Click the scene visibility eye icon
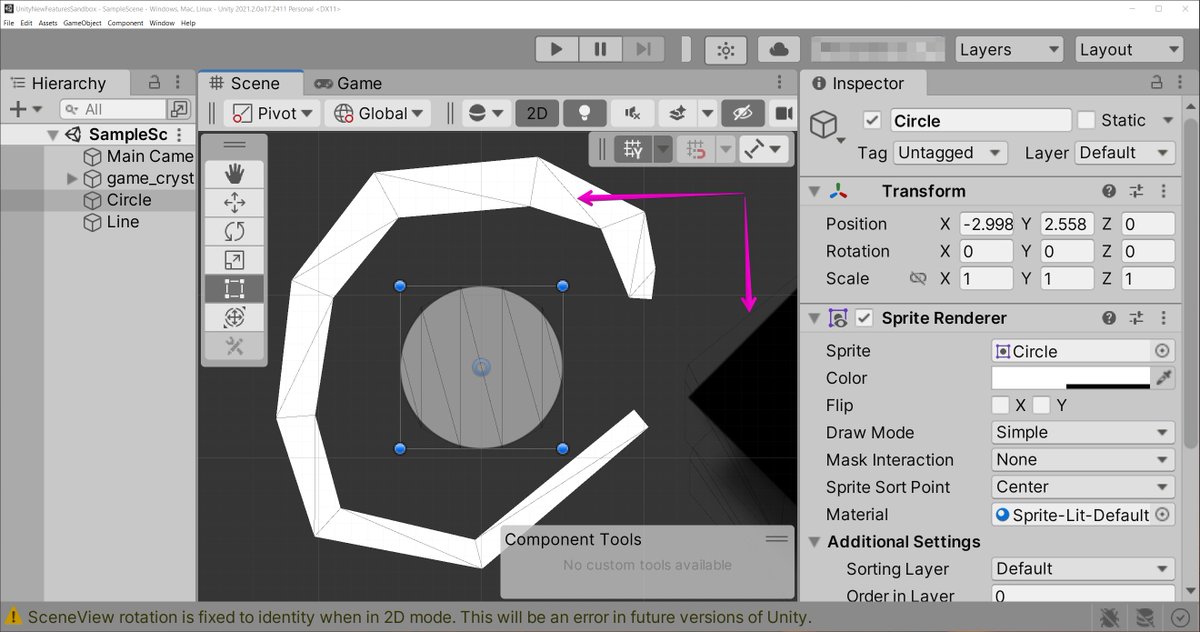The image size is (1200, 632). pyautogui.click(x=743, y=113)
